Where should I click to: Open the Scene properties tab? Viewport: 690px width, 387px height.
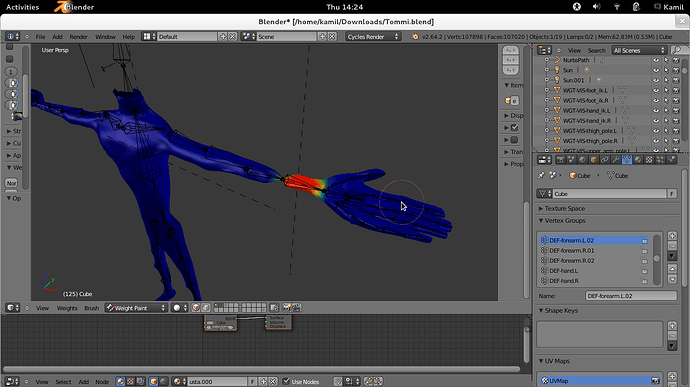pos(571,160)
